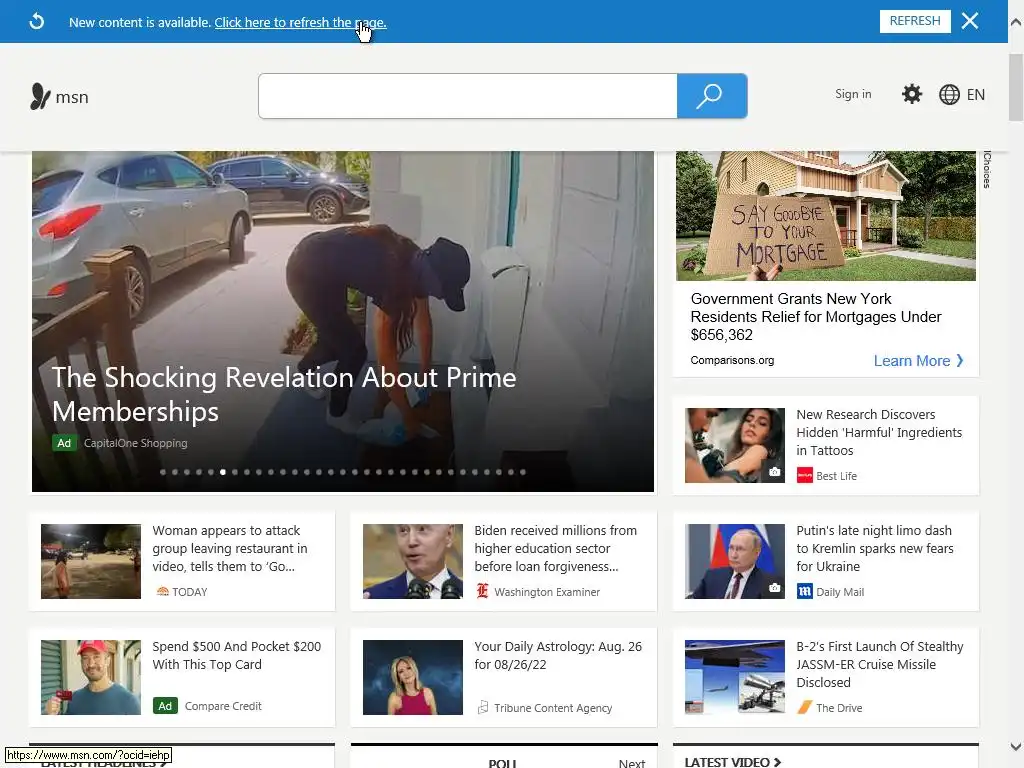
Task: Open 'Your Daily Astrology: Aug. 26' article
Action: [558, 655]
